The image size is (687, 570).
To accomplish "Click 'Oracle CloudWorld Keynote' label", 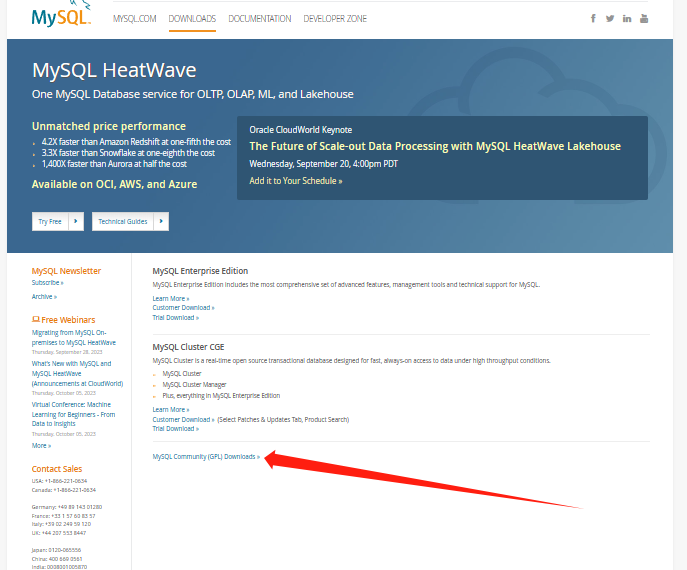I will click(301, 130).
